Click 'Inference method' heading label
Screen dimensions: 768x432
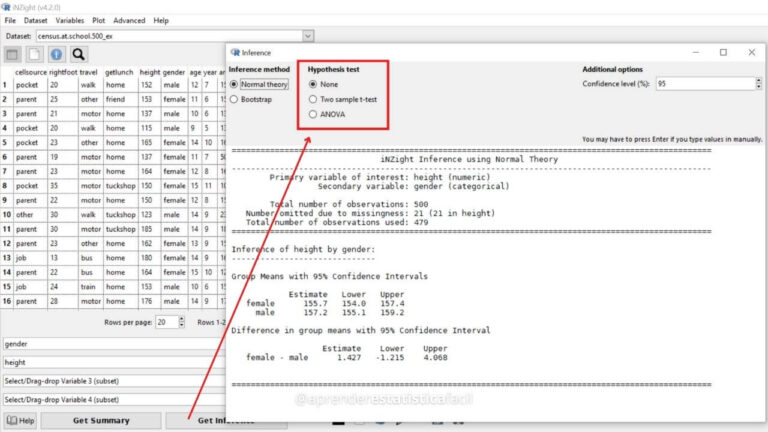click(259, 70)
